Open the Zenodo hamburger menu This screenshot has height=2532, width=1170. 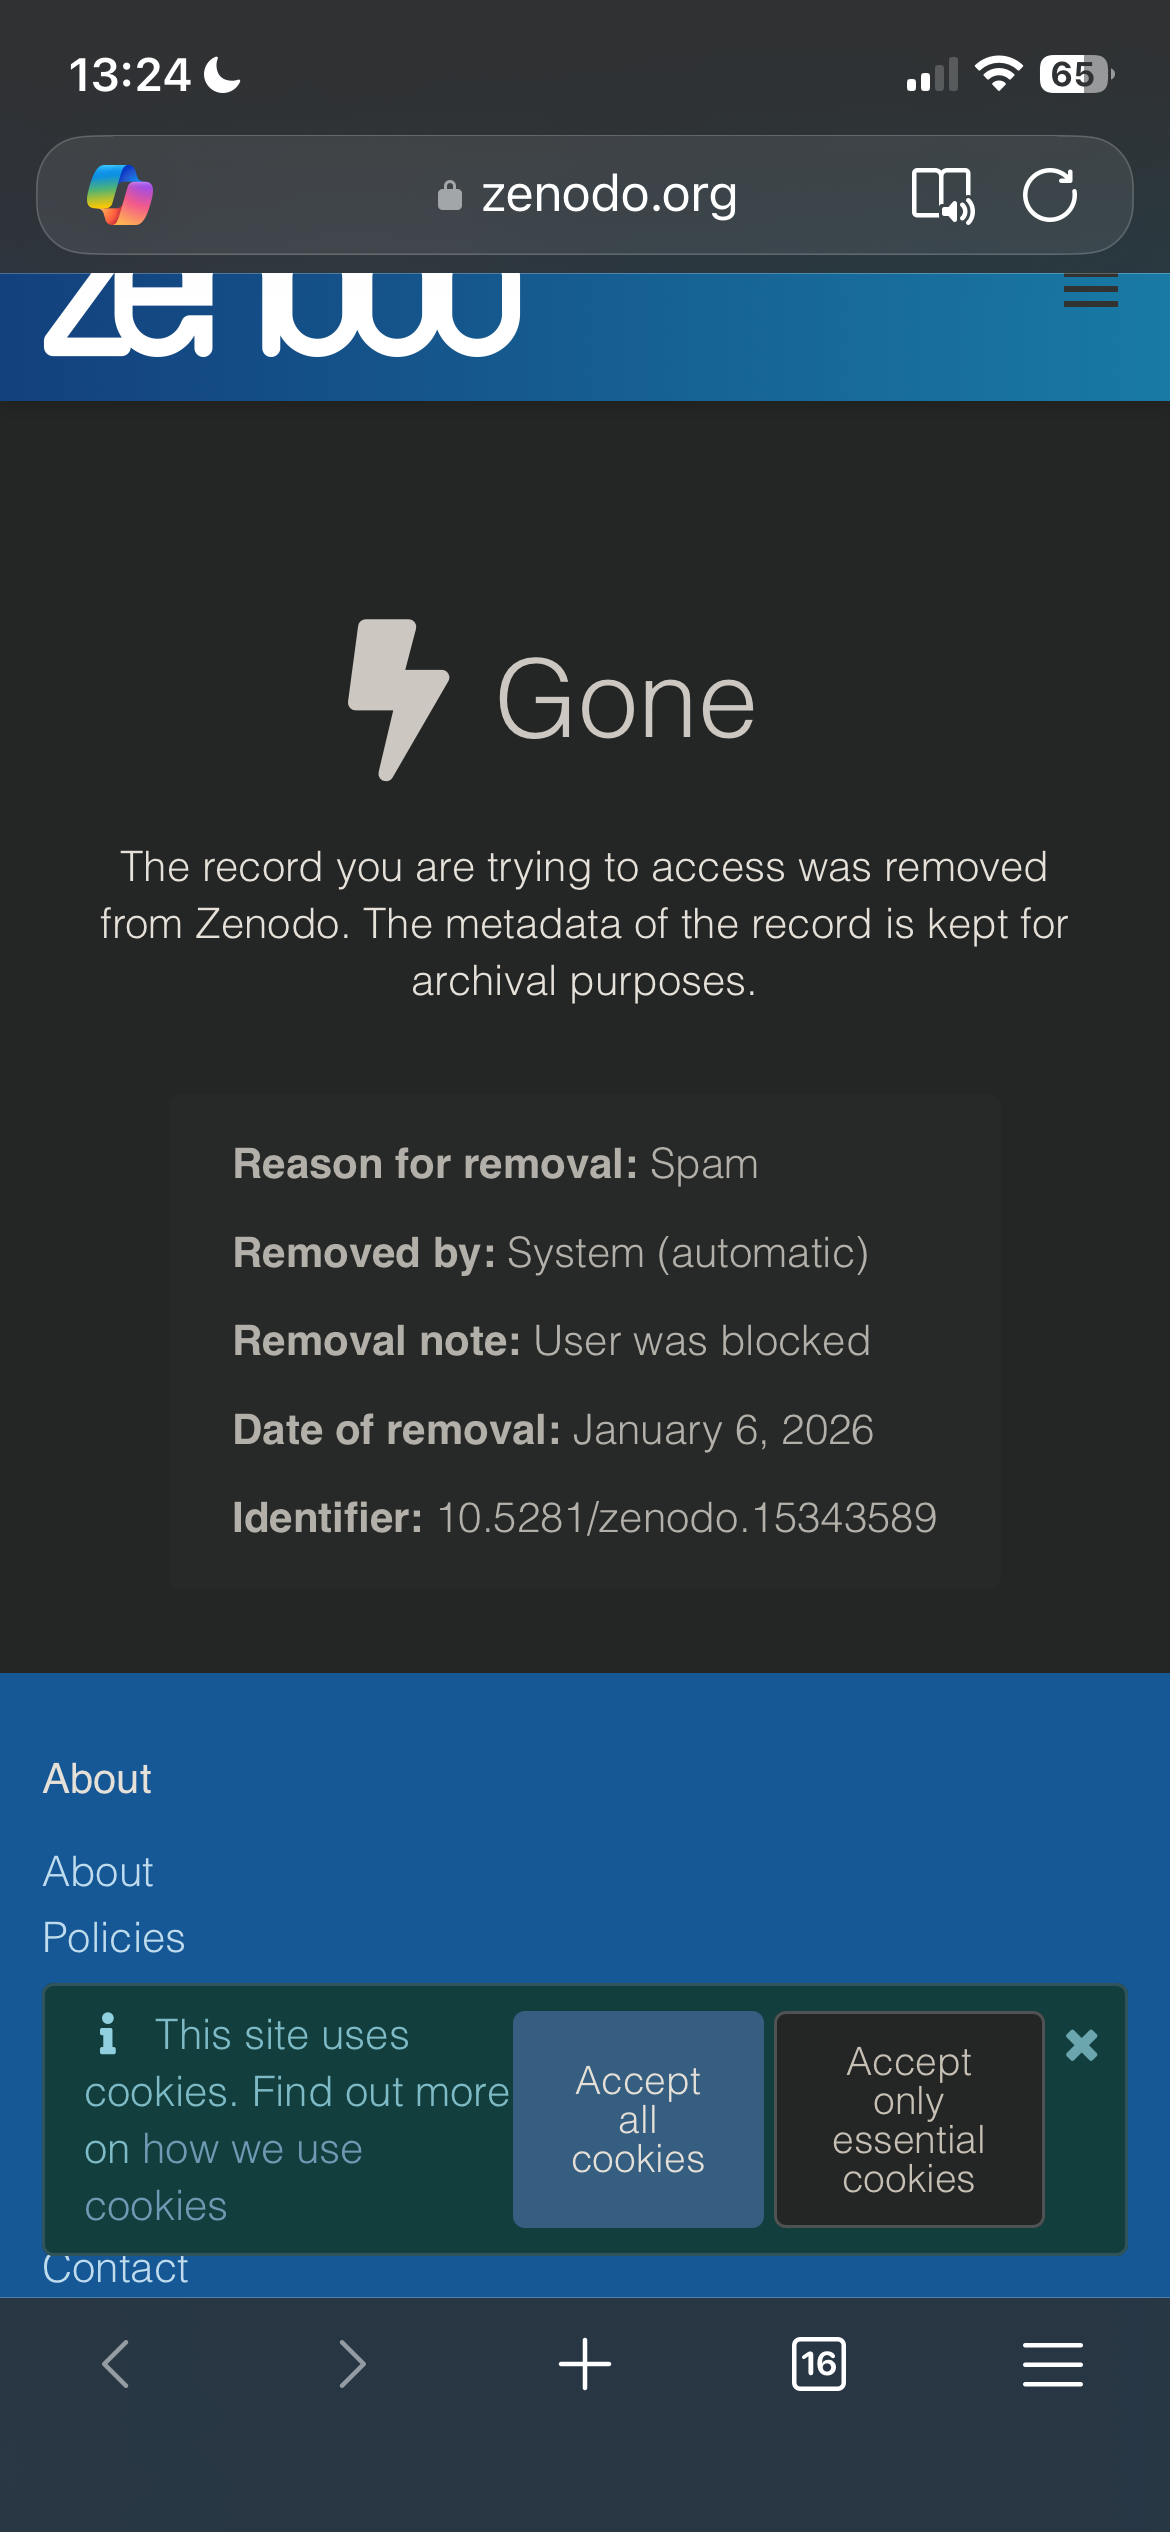[1090, 291]
